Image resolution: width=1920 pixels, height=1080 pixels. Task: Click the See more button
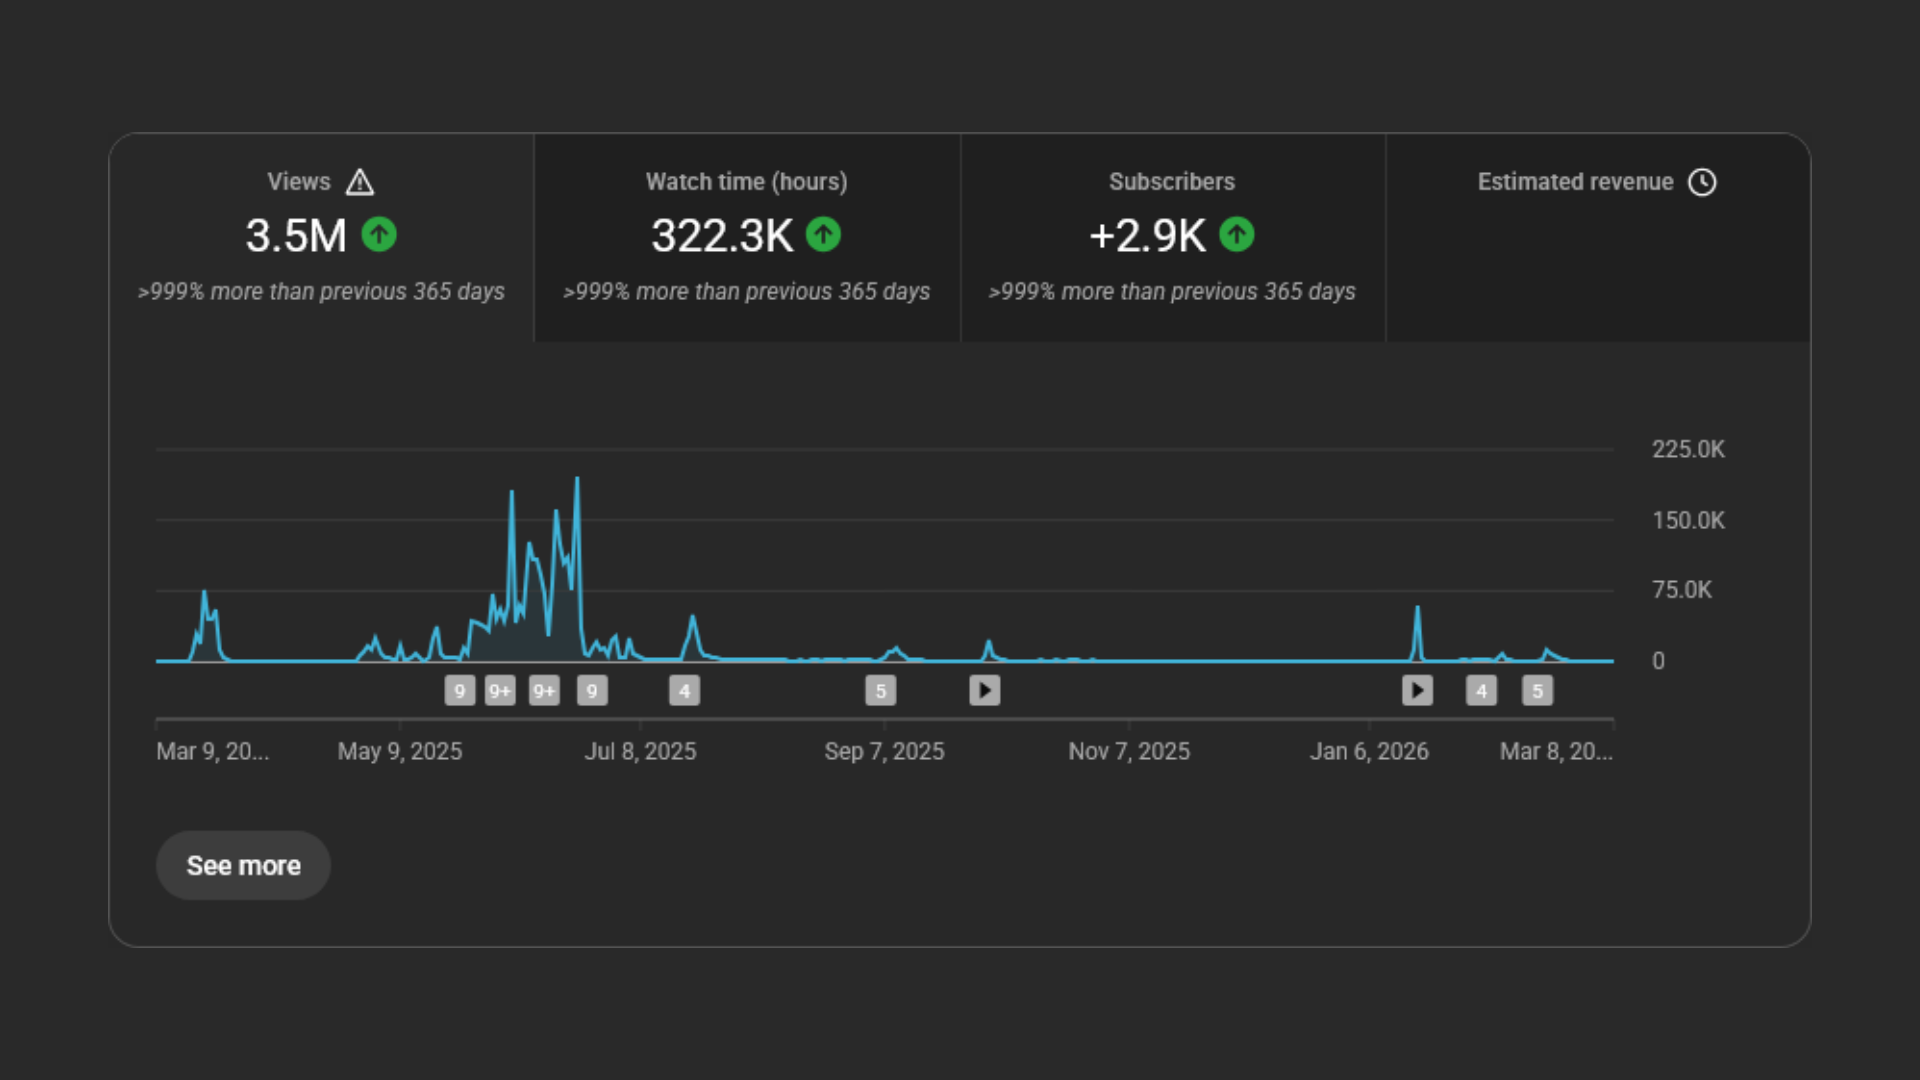click(x=242, y=865)
